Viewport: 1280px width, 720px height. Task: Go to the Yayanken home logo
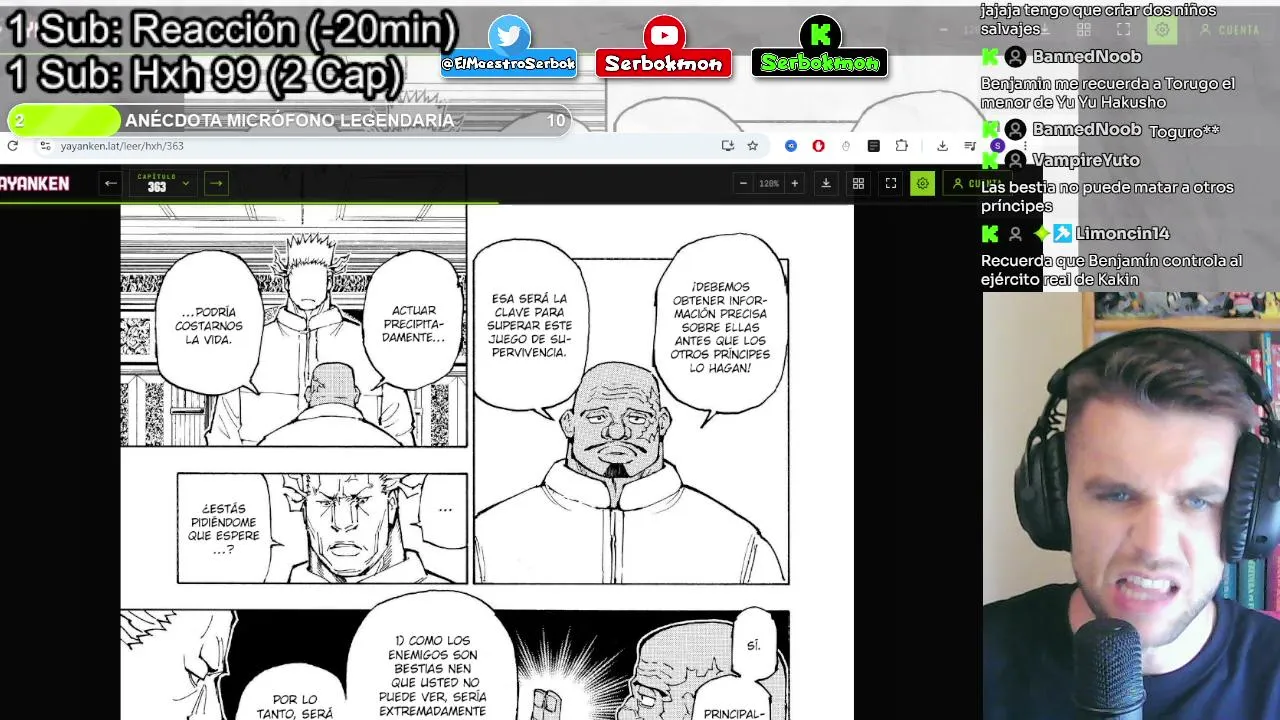point(35,184)
